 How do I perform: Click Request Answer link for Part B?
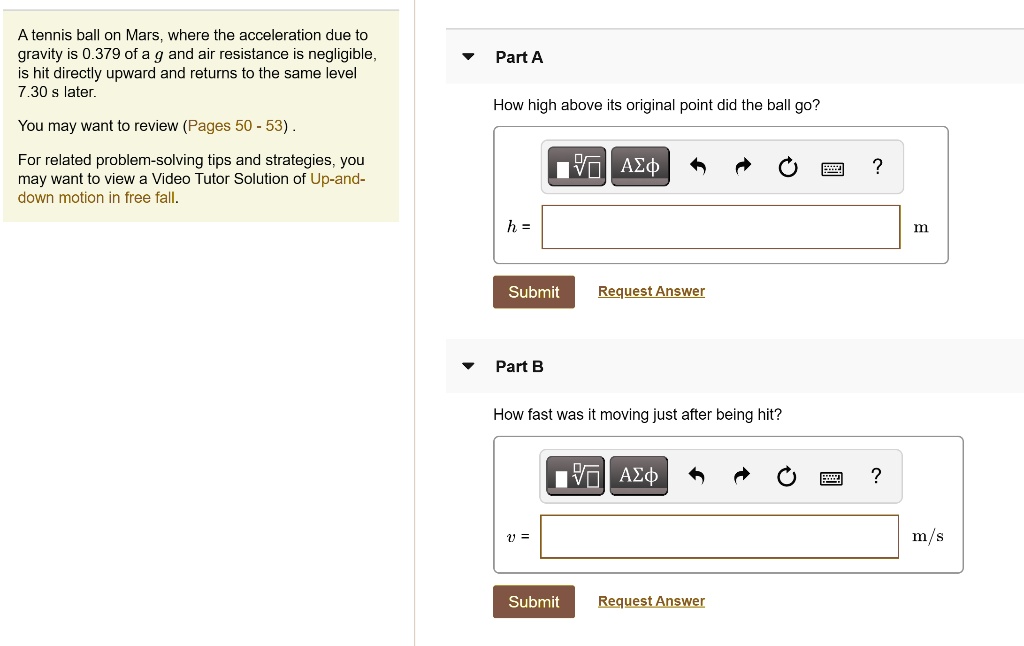651,601
